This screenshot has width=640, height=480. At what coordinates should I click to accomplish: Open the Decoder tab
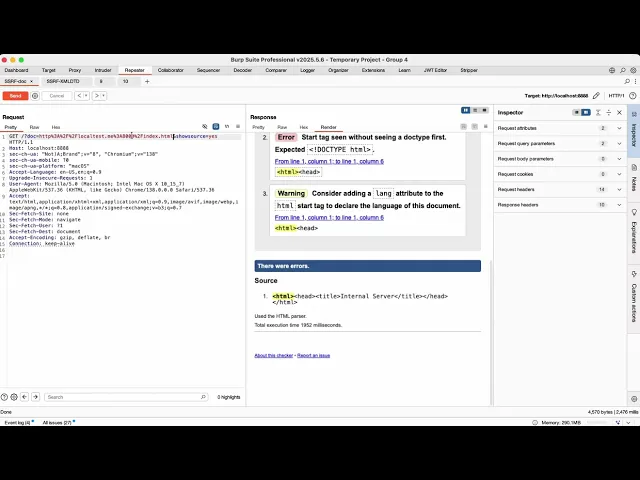(x=242, y=70)
